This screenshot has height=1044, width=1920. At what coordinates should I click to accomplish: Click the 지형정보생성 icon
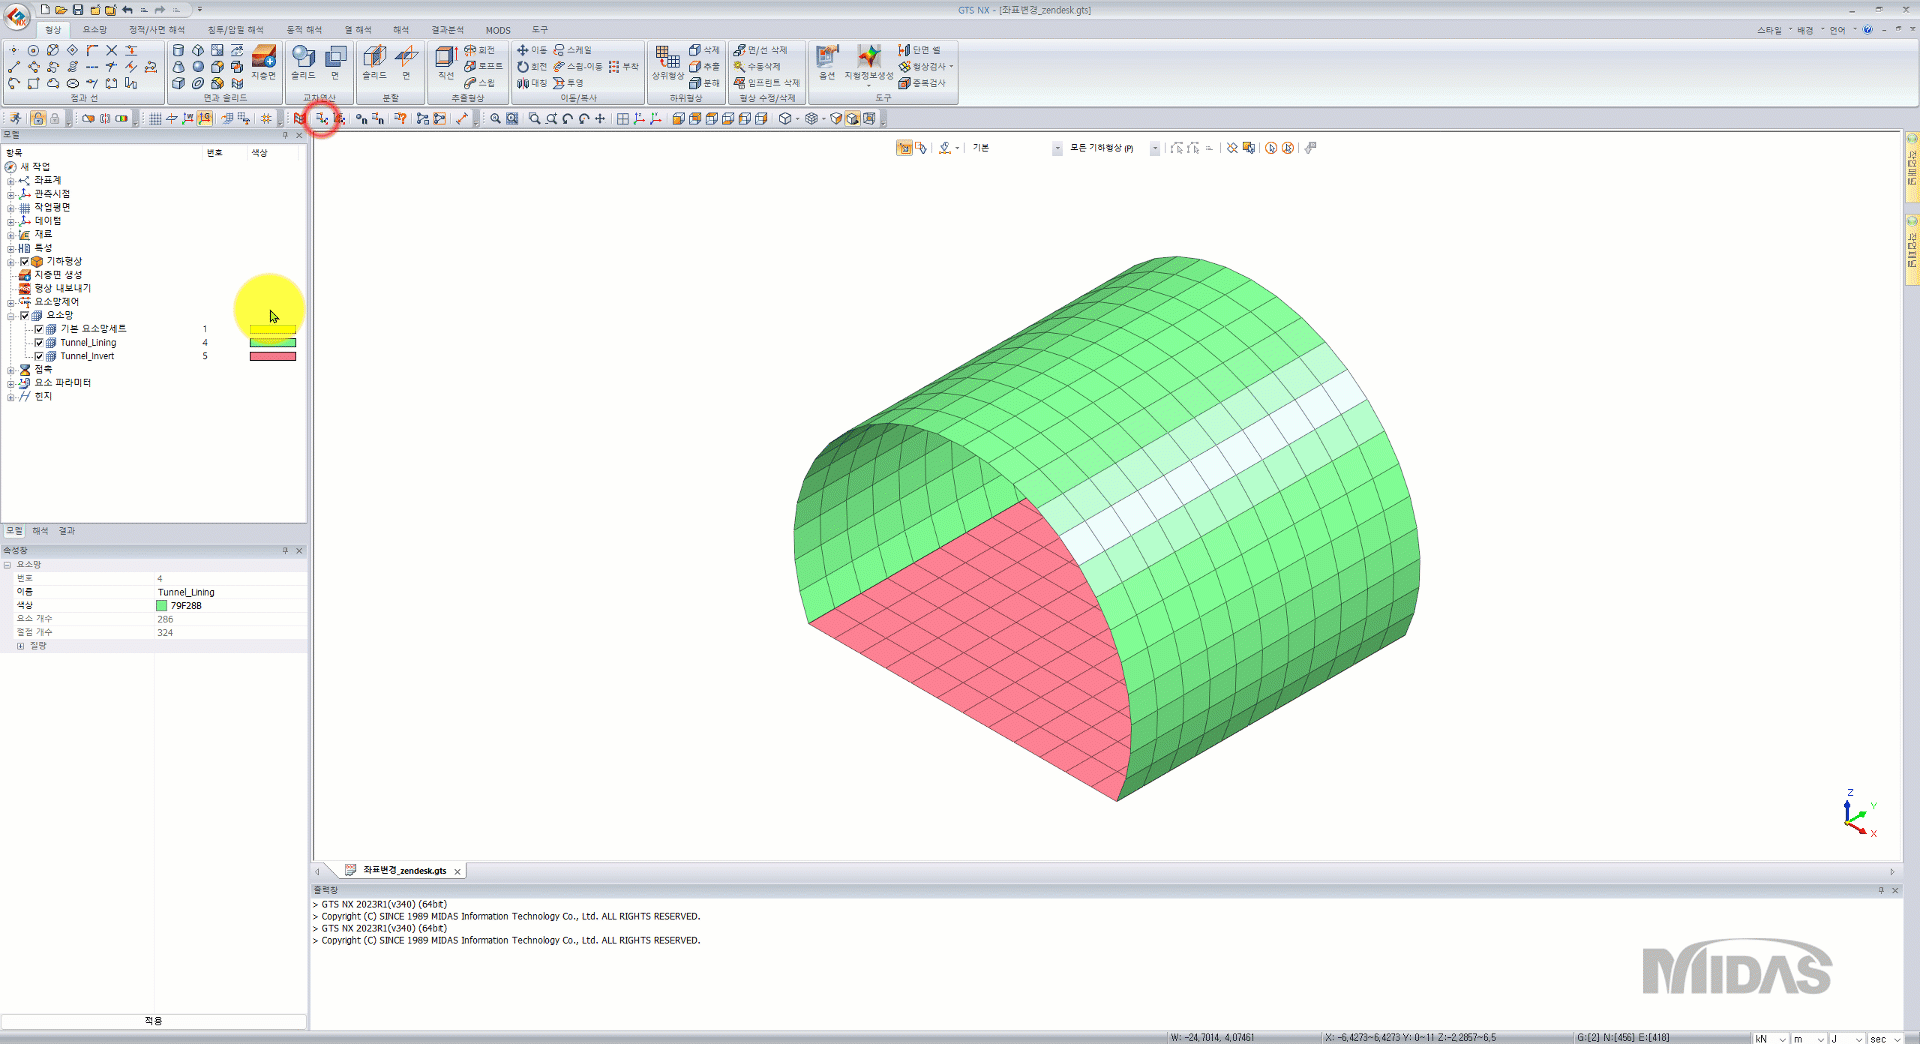tap(869, 62)
